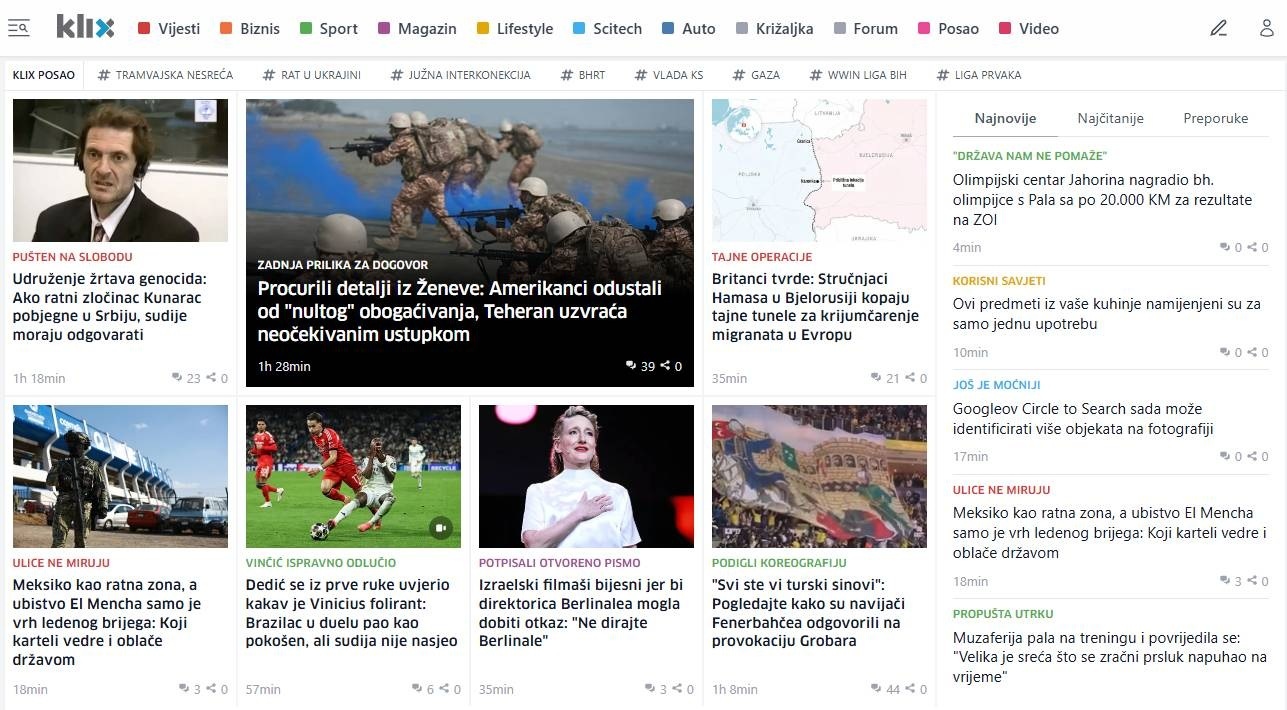Open the Tramvajska nesreća hashtag link
The width and height of the screenshot is (1287, 710).
165,75
